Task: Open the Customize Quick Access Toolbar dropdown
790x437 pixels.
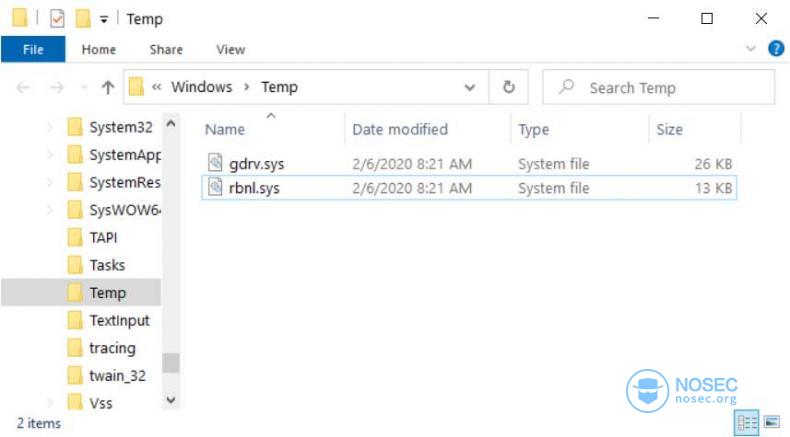Action: tap(104, 20)
